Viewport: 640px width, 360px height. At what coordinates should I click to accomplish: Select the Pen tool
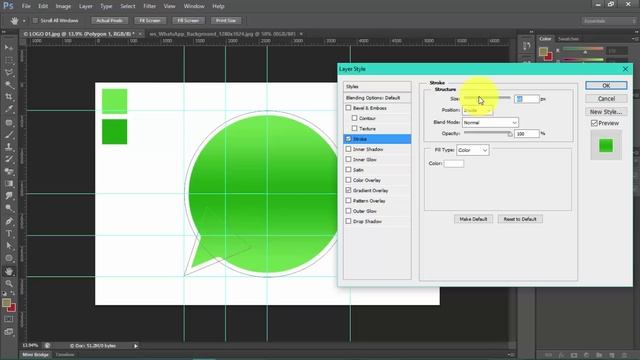pos(9,221)
